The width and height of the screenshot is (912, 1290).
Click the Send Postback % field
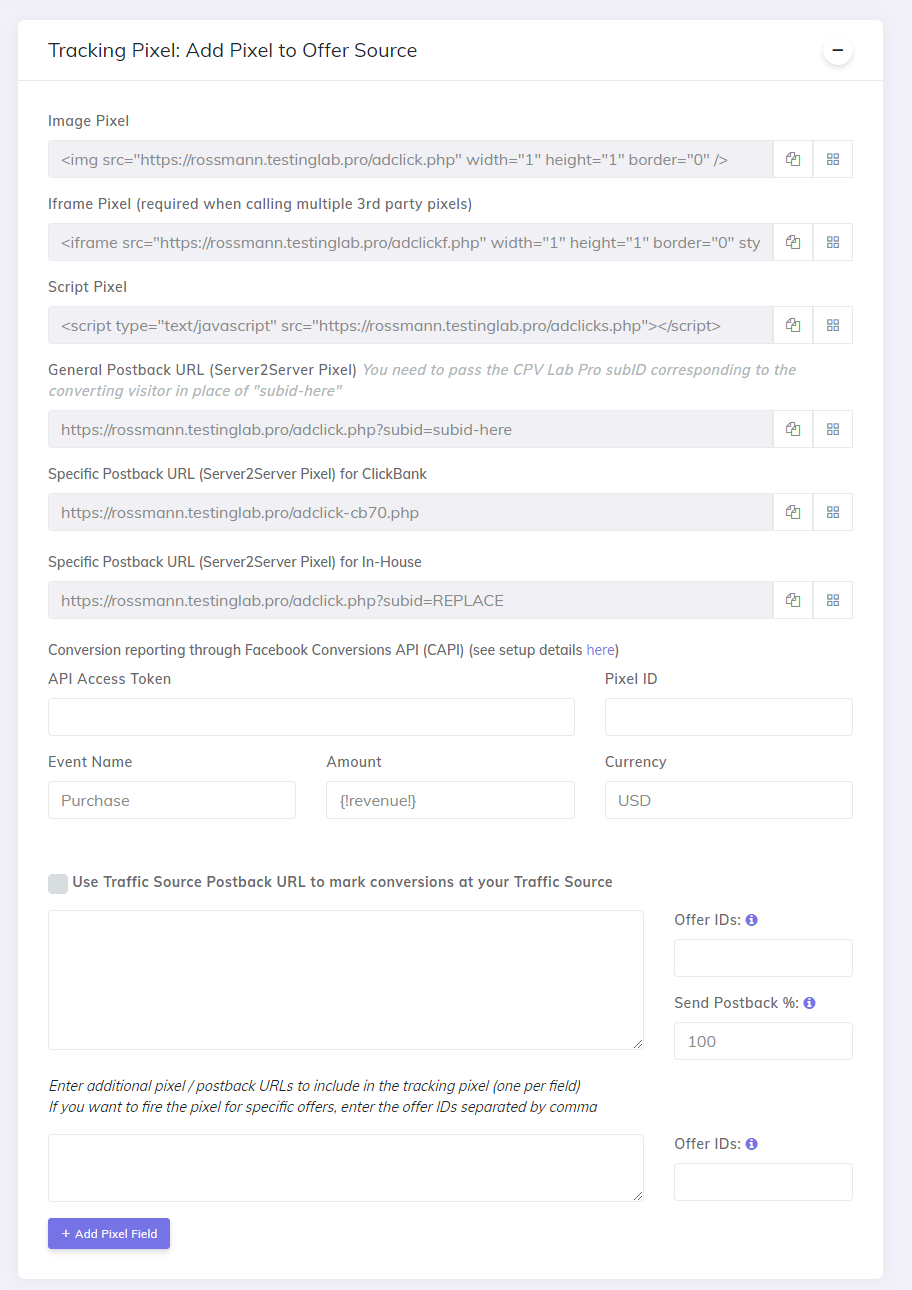(763, 1041)
